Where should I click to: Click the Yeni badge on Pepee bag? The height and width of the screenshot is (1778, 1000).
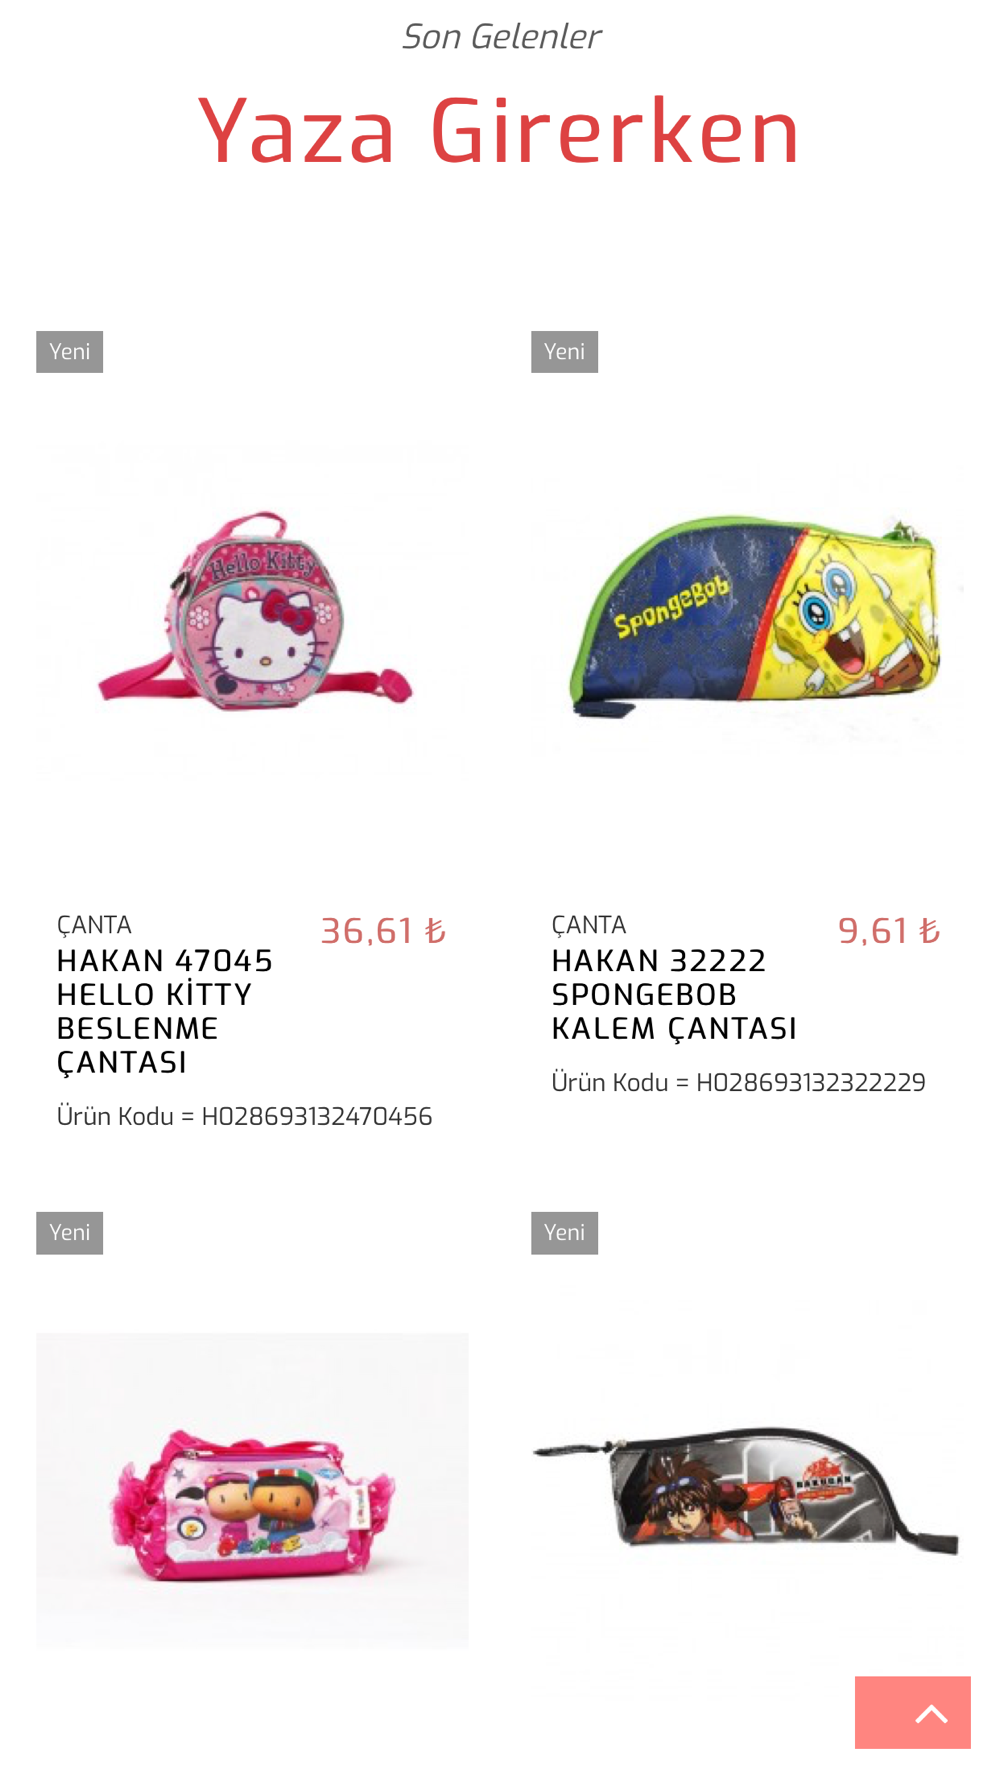pyautogui.click(x=69, y=1233)
